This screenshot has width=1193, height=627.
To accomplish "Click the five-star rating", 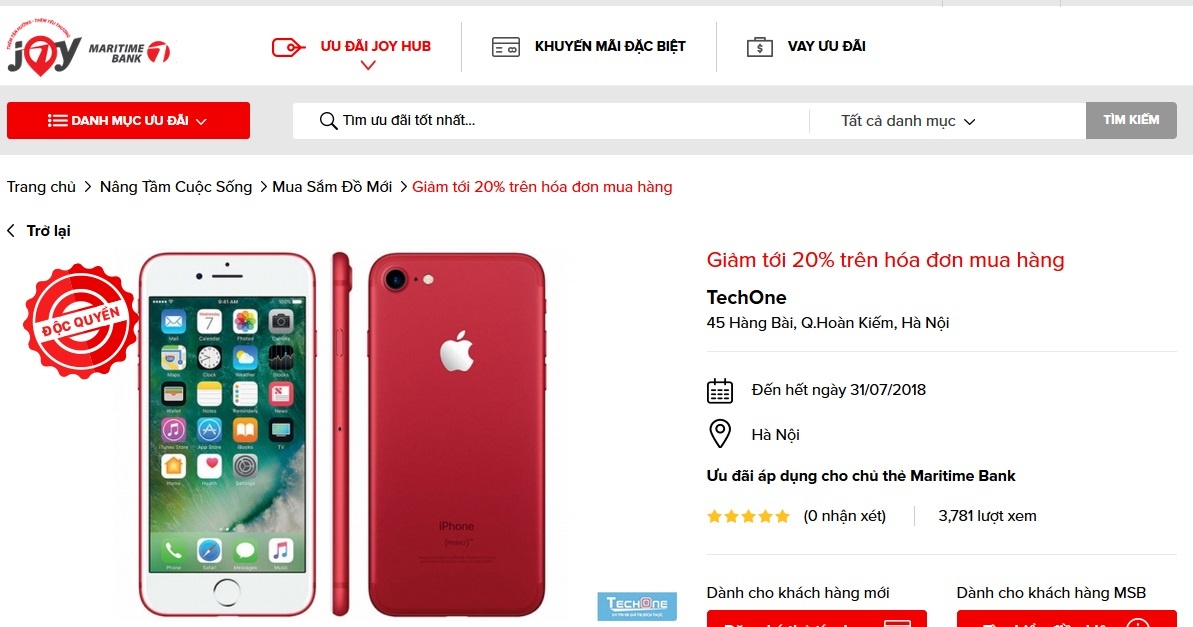I will pyautogui.click(x=749, y=517).
